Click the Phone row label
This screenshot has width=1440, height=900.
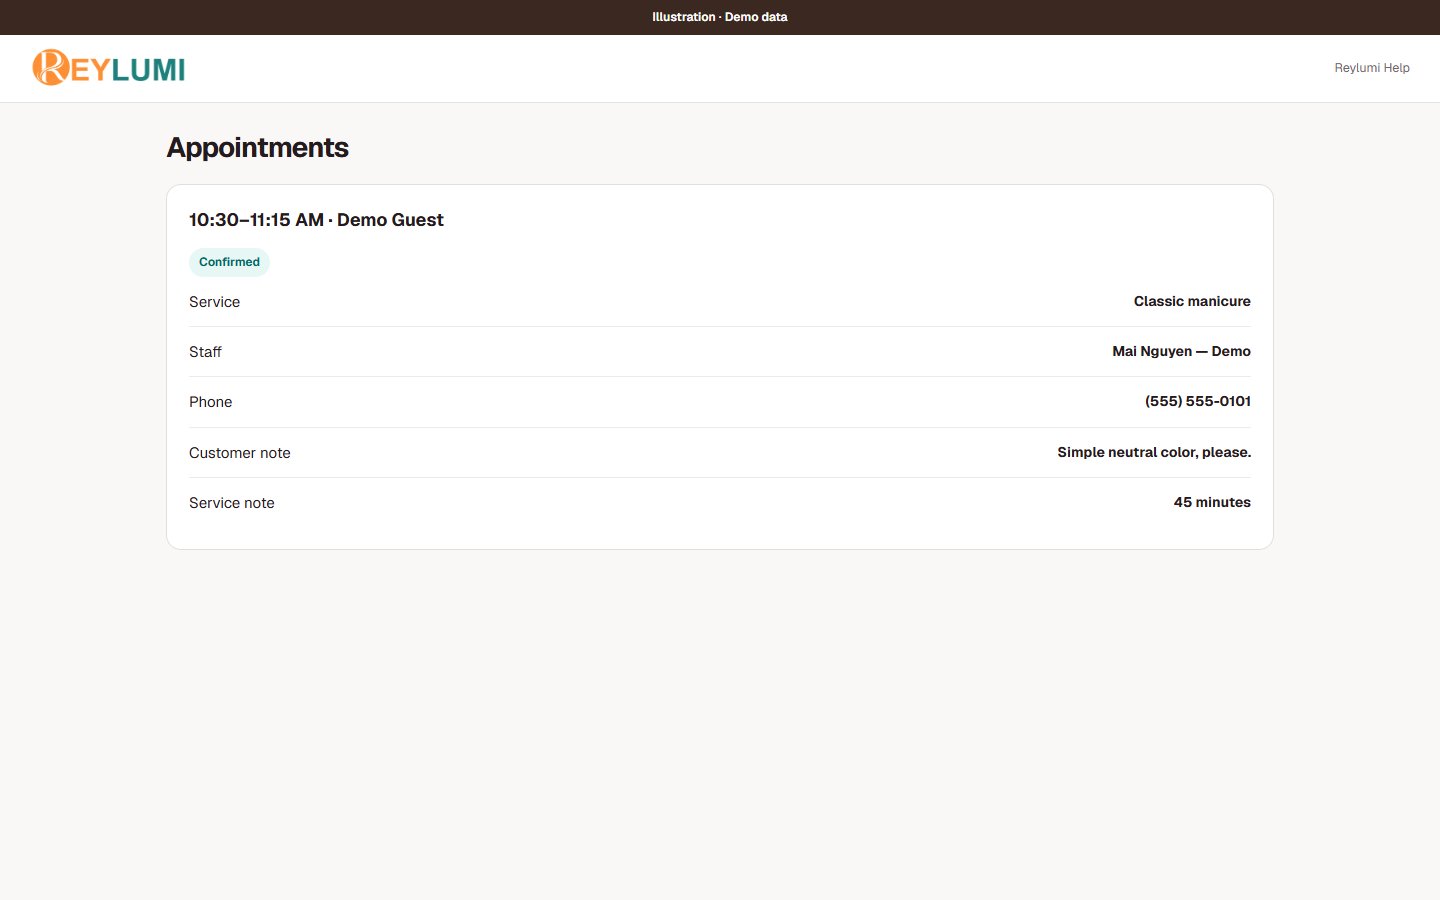(210, 402)
